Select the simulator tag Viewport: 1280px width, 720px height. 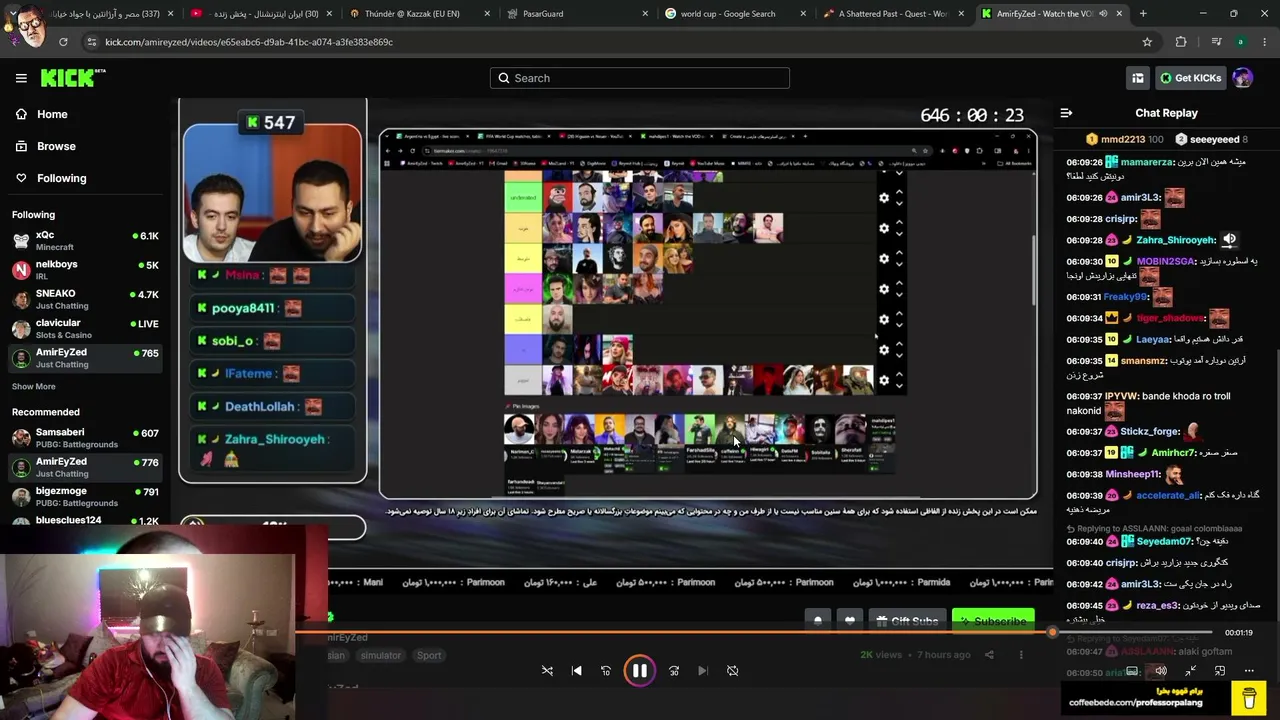(380, 655)
